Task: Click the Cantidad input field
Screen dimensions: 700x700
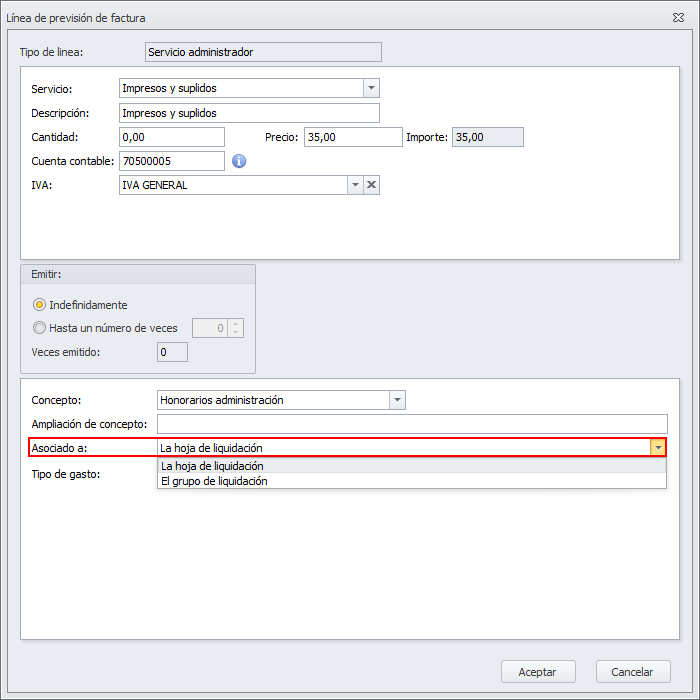Action: pyautogui.click(x=171, y=137)
